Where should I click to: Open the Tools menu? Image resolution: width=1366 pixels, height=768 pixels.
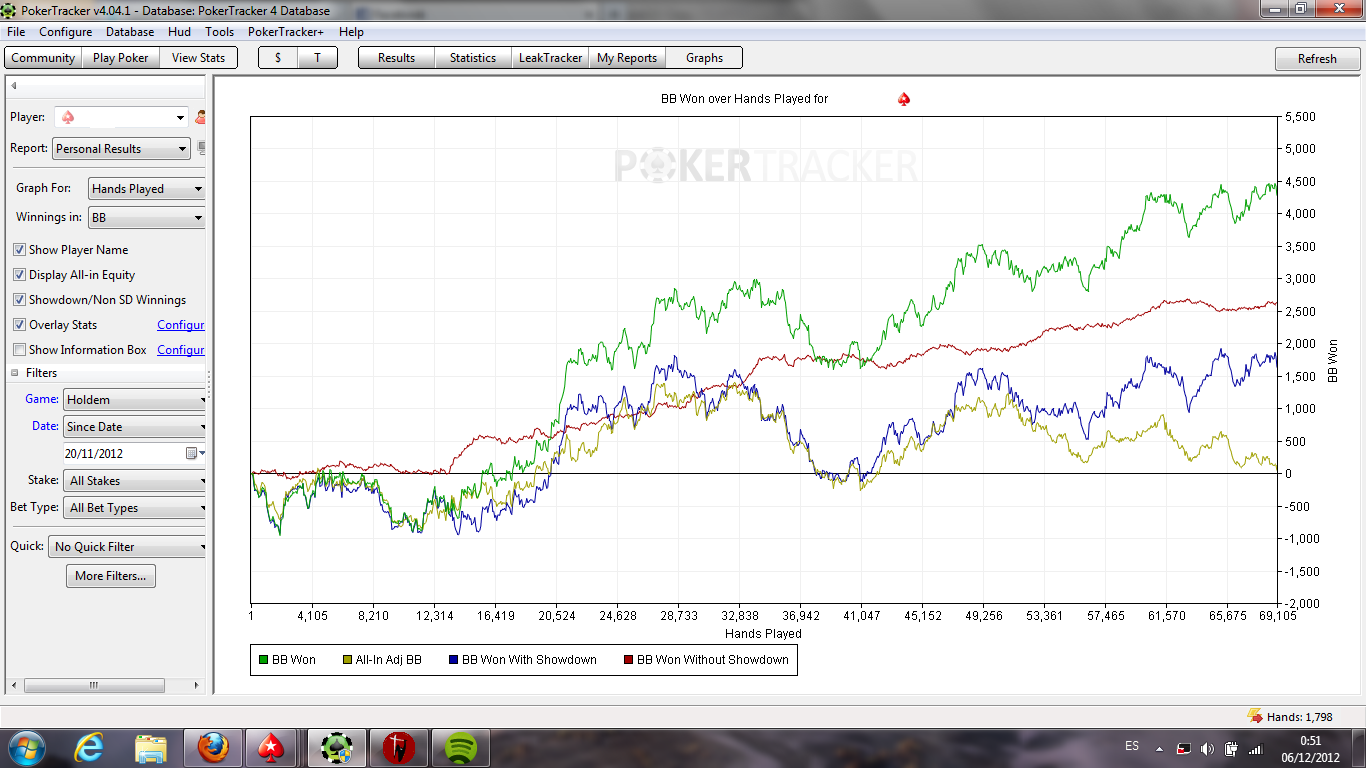[x=220, y=32]
